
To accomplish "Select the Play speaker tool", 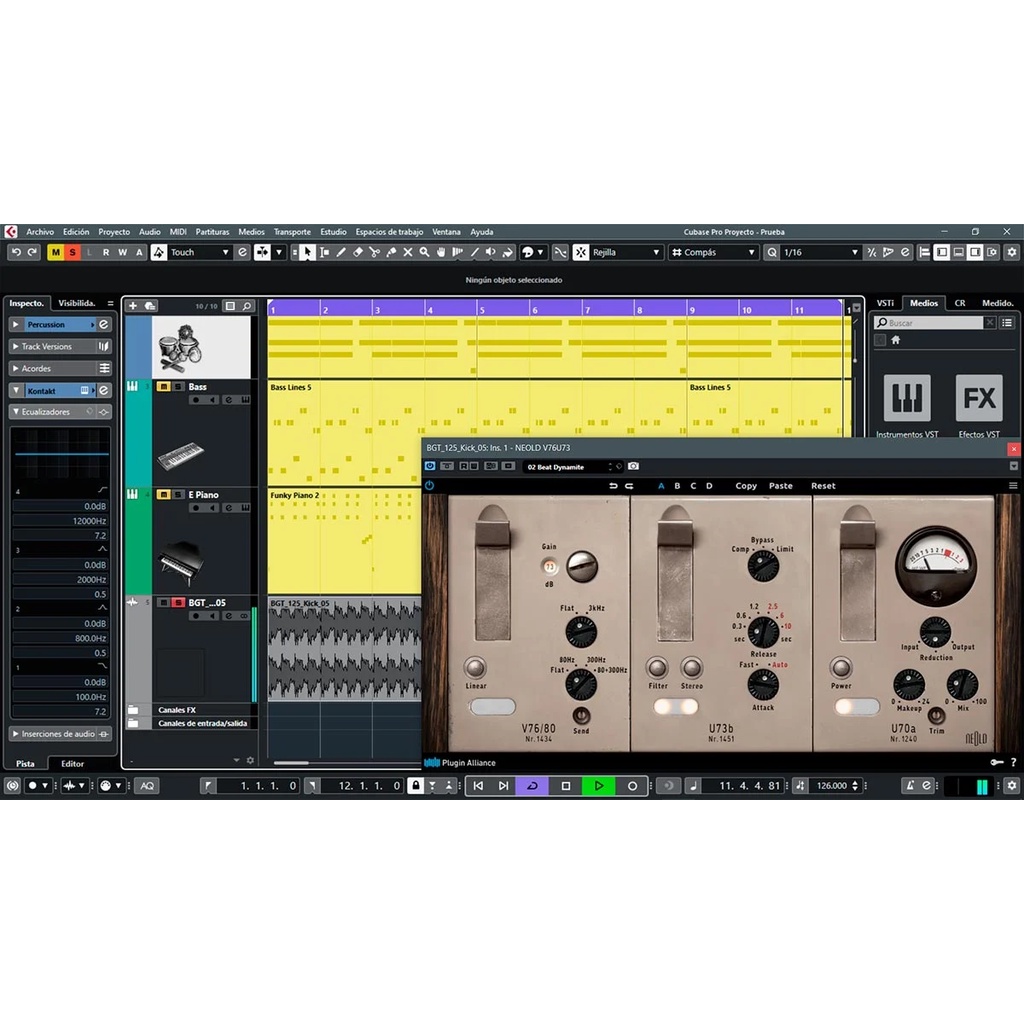I will [x=491, y=252].
